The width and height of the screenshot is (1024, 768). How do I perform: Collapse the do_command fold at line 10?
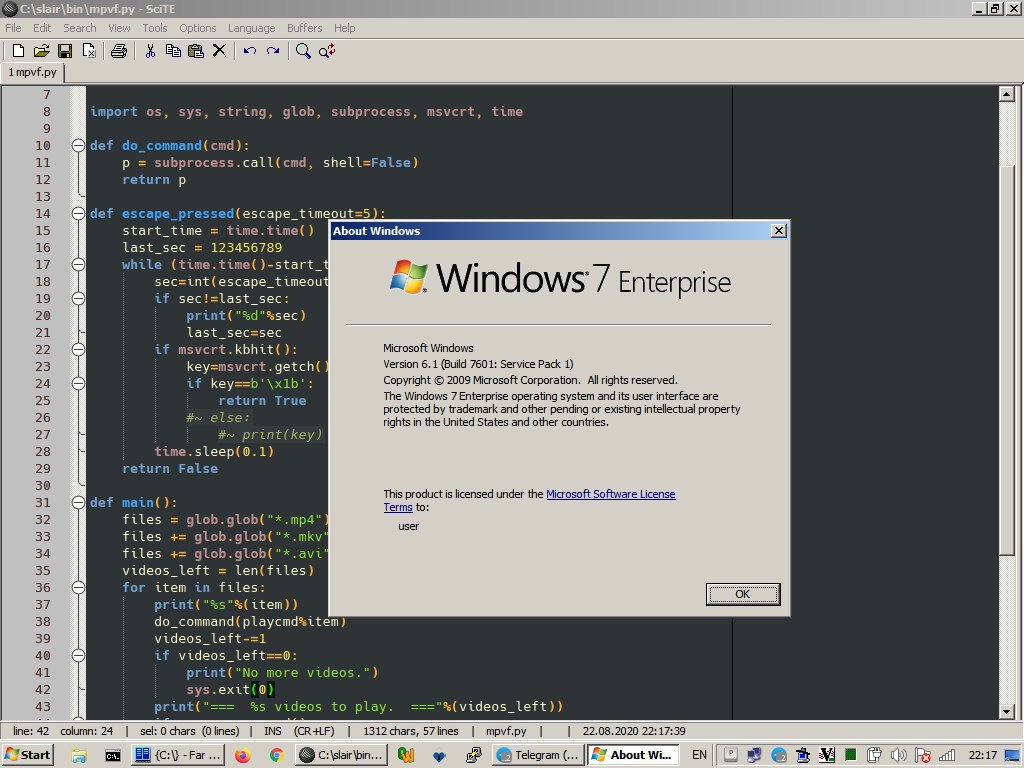pos(78,146)
